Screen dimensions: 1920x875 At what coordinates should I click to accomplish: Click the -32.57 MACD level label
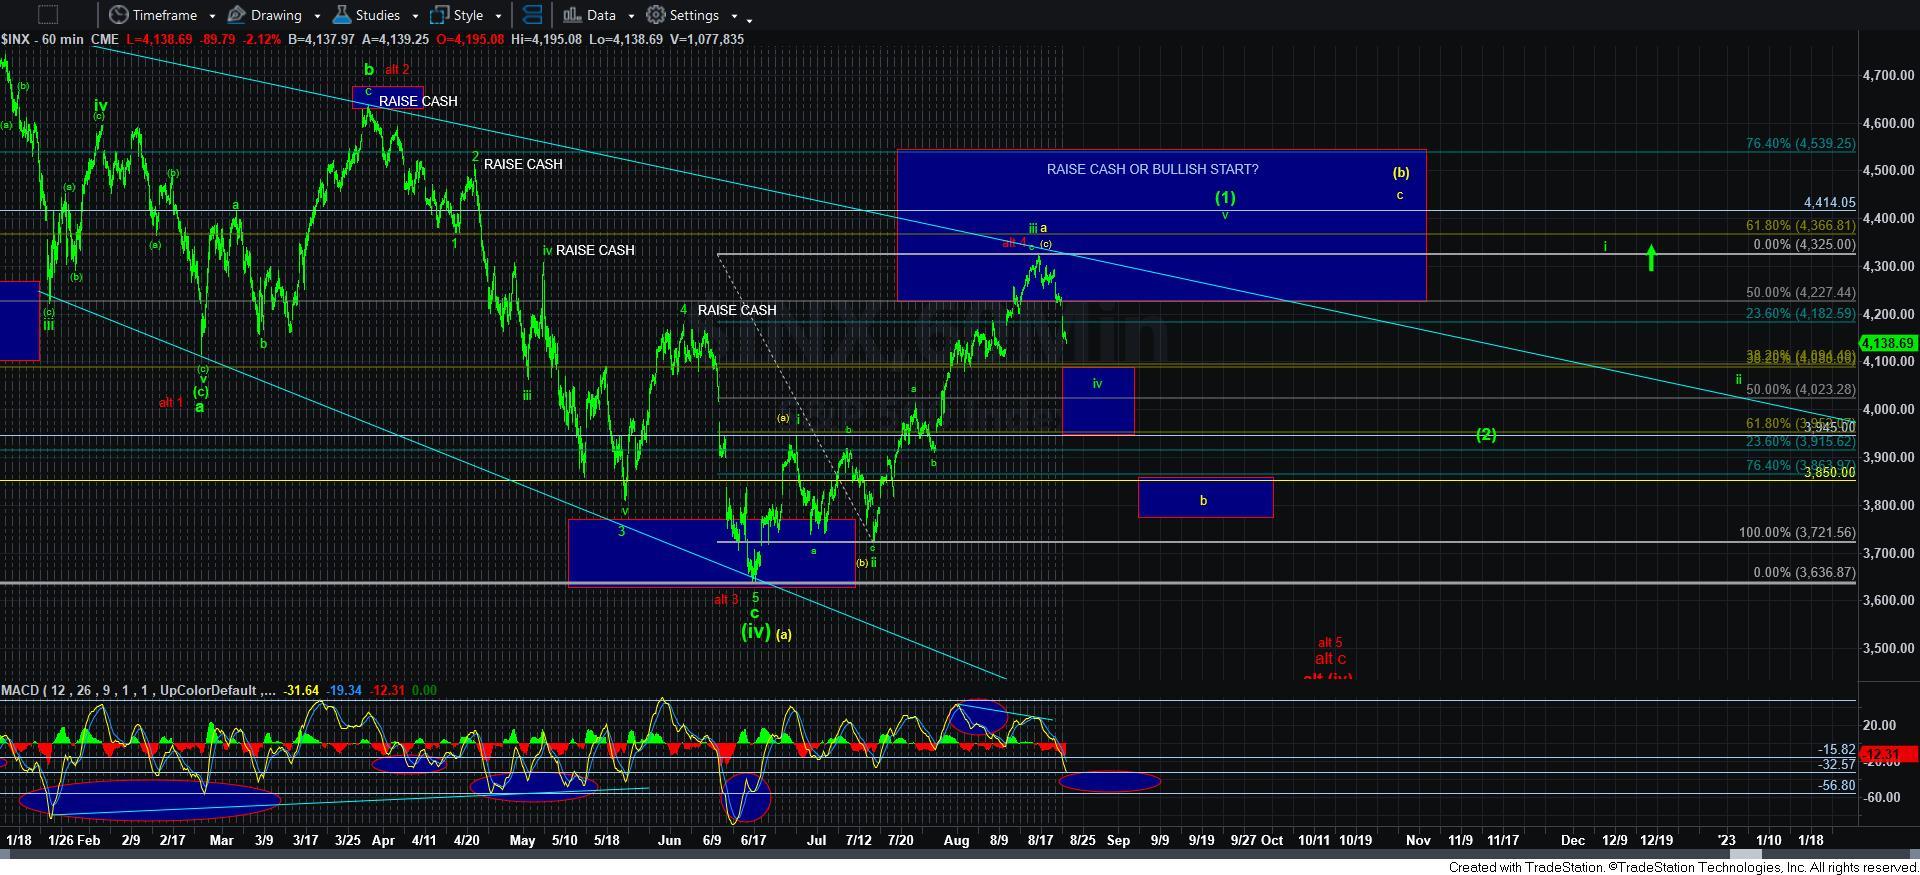click(x=1836, y=764)
